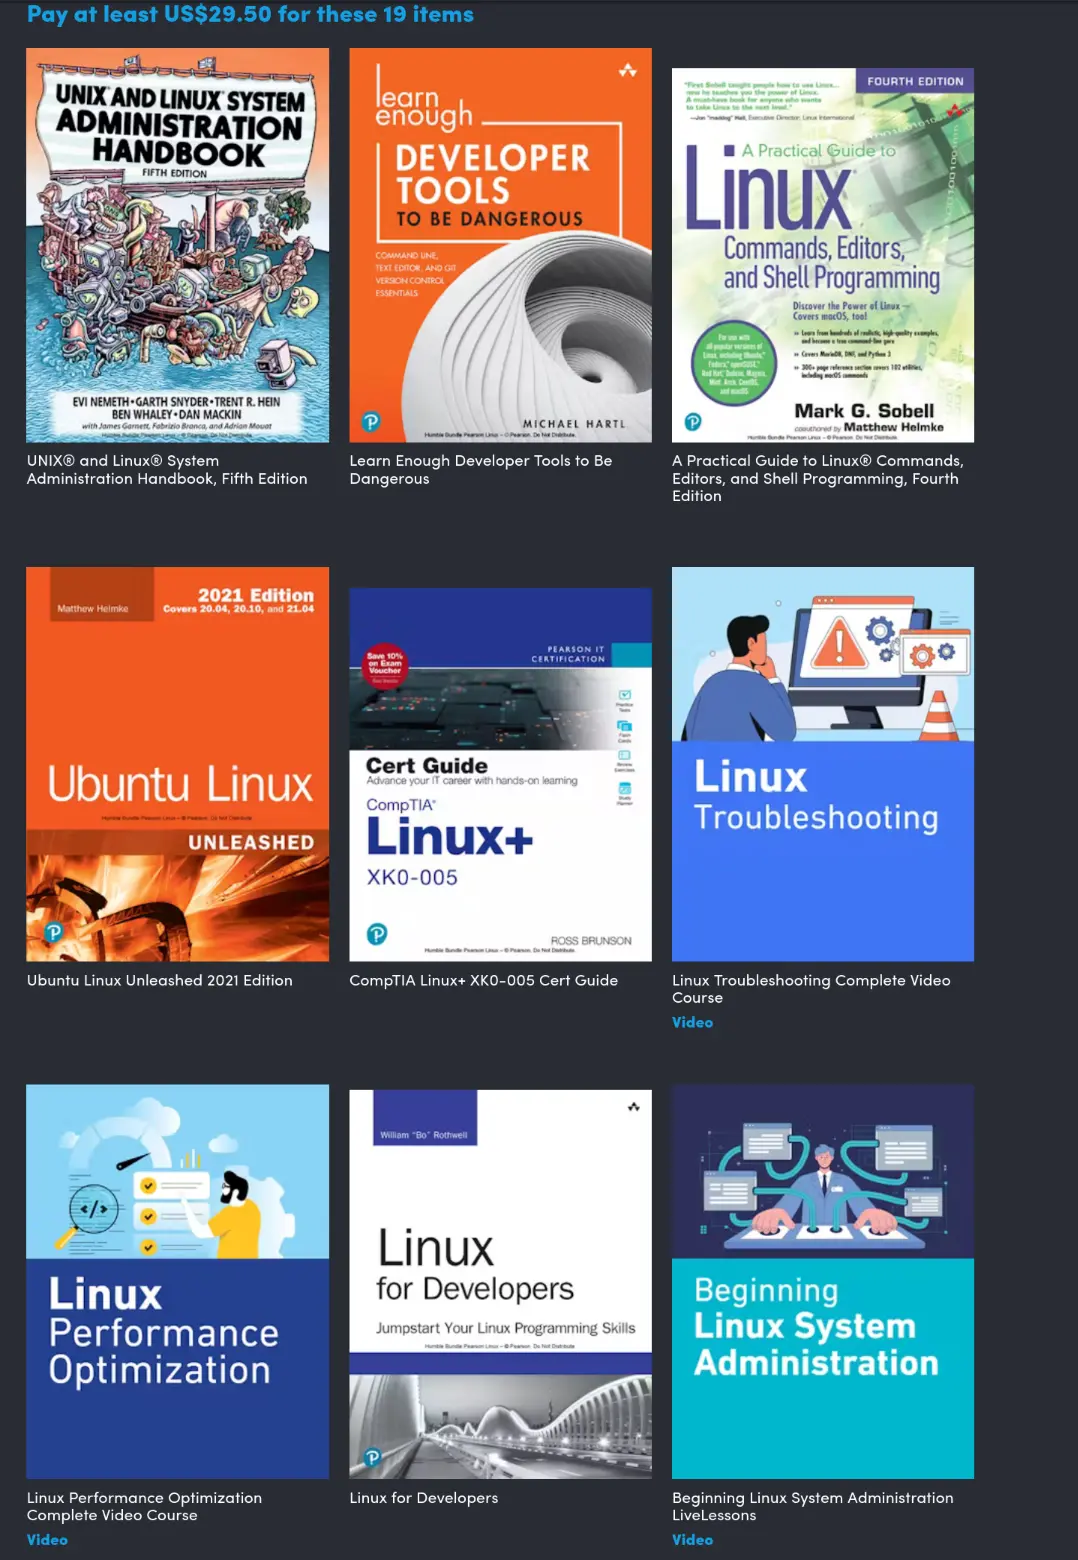1078x1560 pixels.
Task: Click the Linux for Developers cover thumbnail
Action: (500, 1281)
